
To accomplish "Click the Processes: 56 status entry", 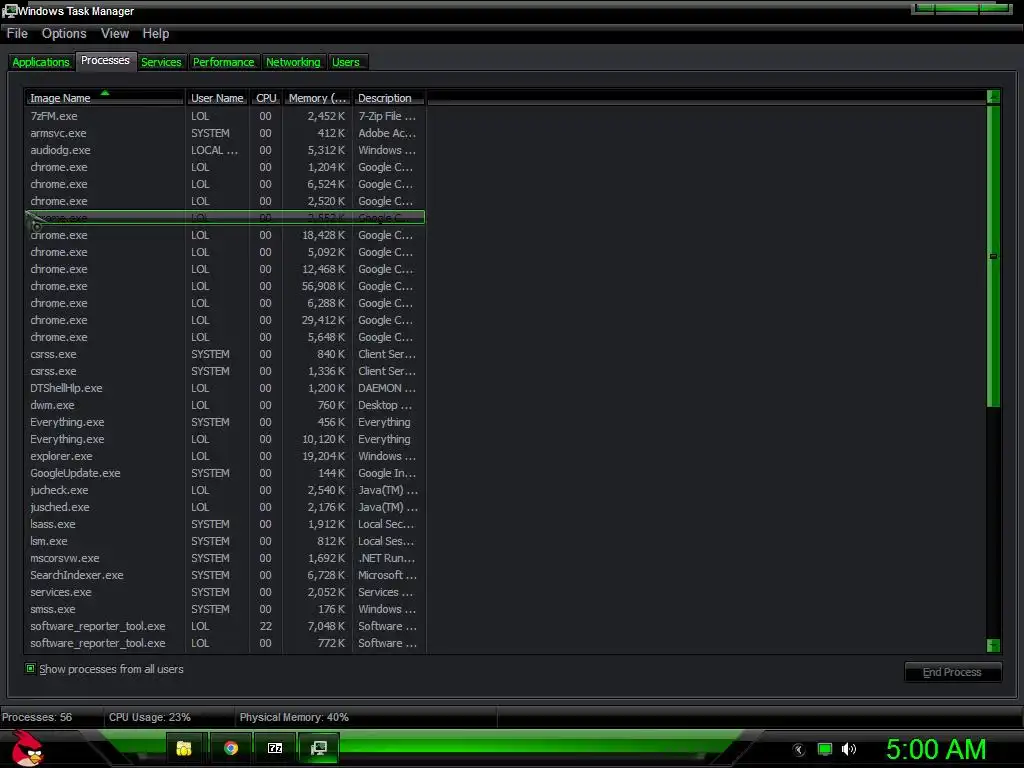I will point(37,717).
